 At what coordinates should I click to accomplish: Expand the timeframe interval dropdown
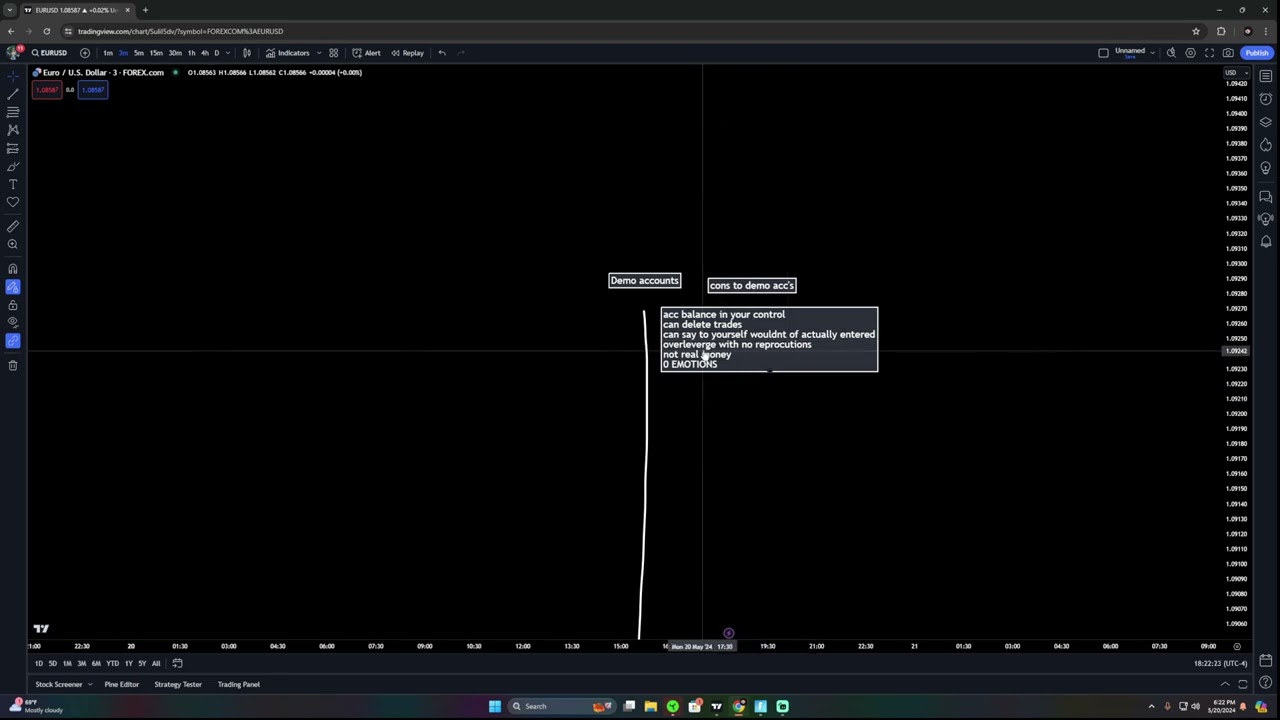pos(228,53)
